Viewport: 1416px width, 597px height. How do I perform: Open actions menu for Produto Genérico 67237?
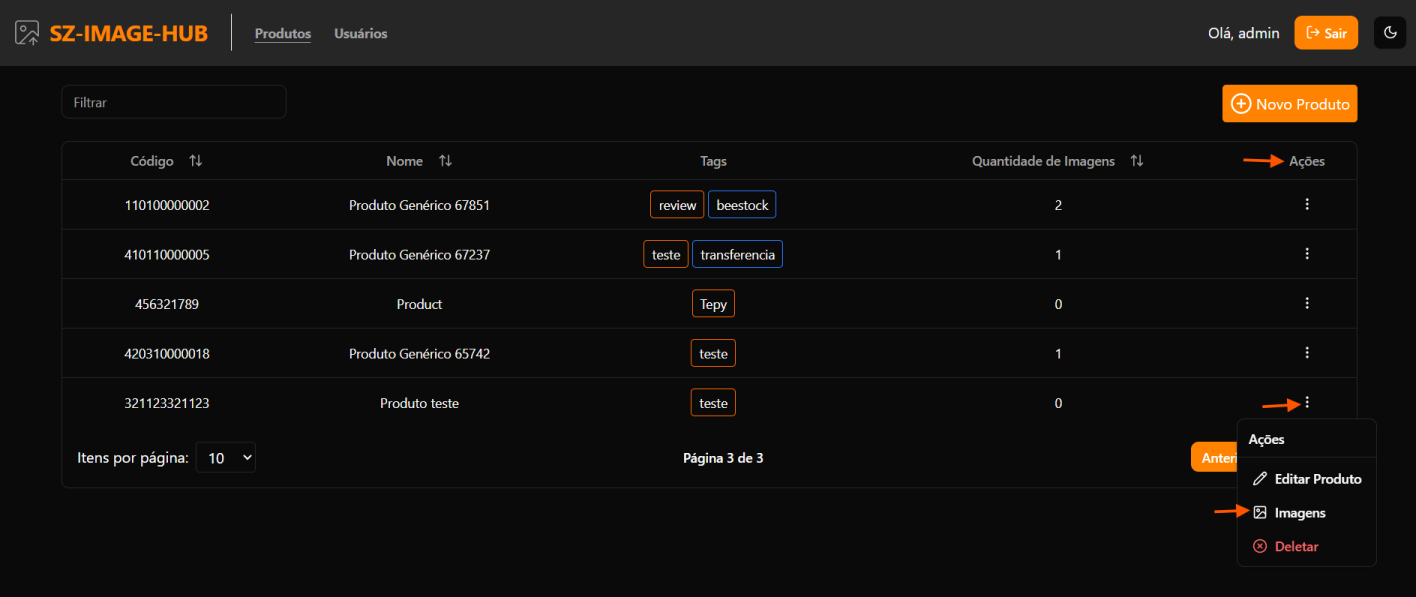coord(1306,254)
